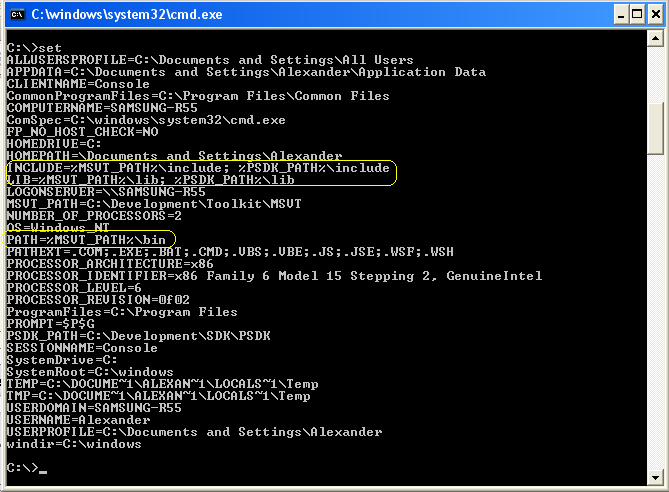The height and width of the screenshot is (492, 669).
Task: Click the scrollbar down arrow
Action: 655,476
